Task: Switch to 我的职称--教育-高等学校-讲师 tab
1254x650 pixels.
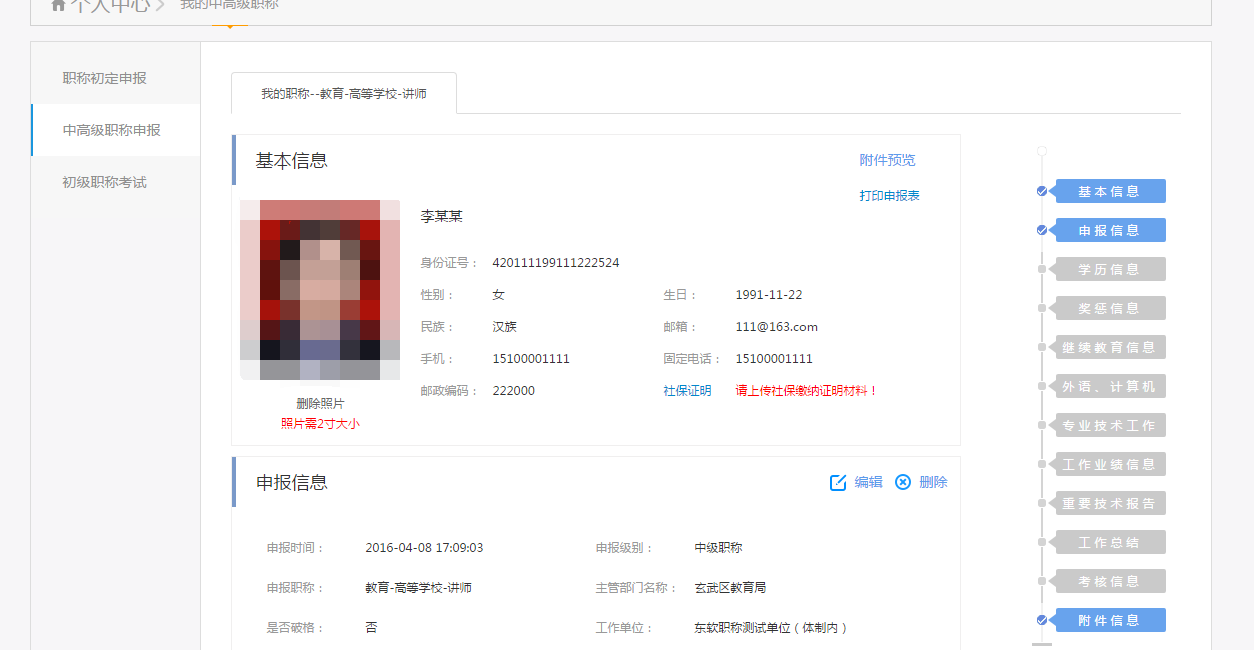Action: (x=344, y=93)
